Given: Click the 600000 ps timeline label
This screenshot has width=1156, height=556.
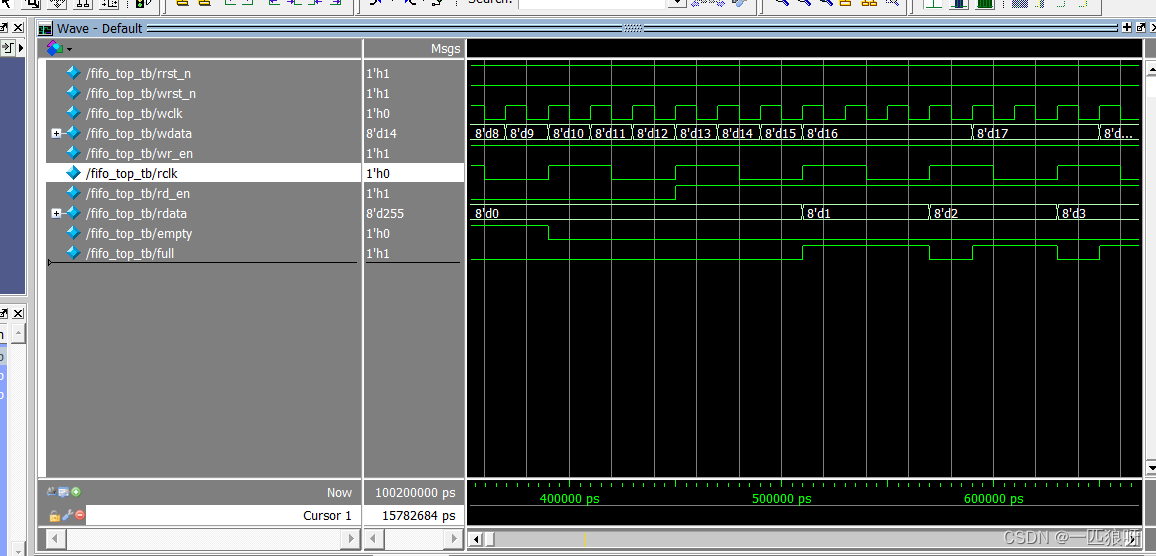Looking at the screenshot, I should click(994, 498).
